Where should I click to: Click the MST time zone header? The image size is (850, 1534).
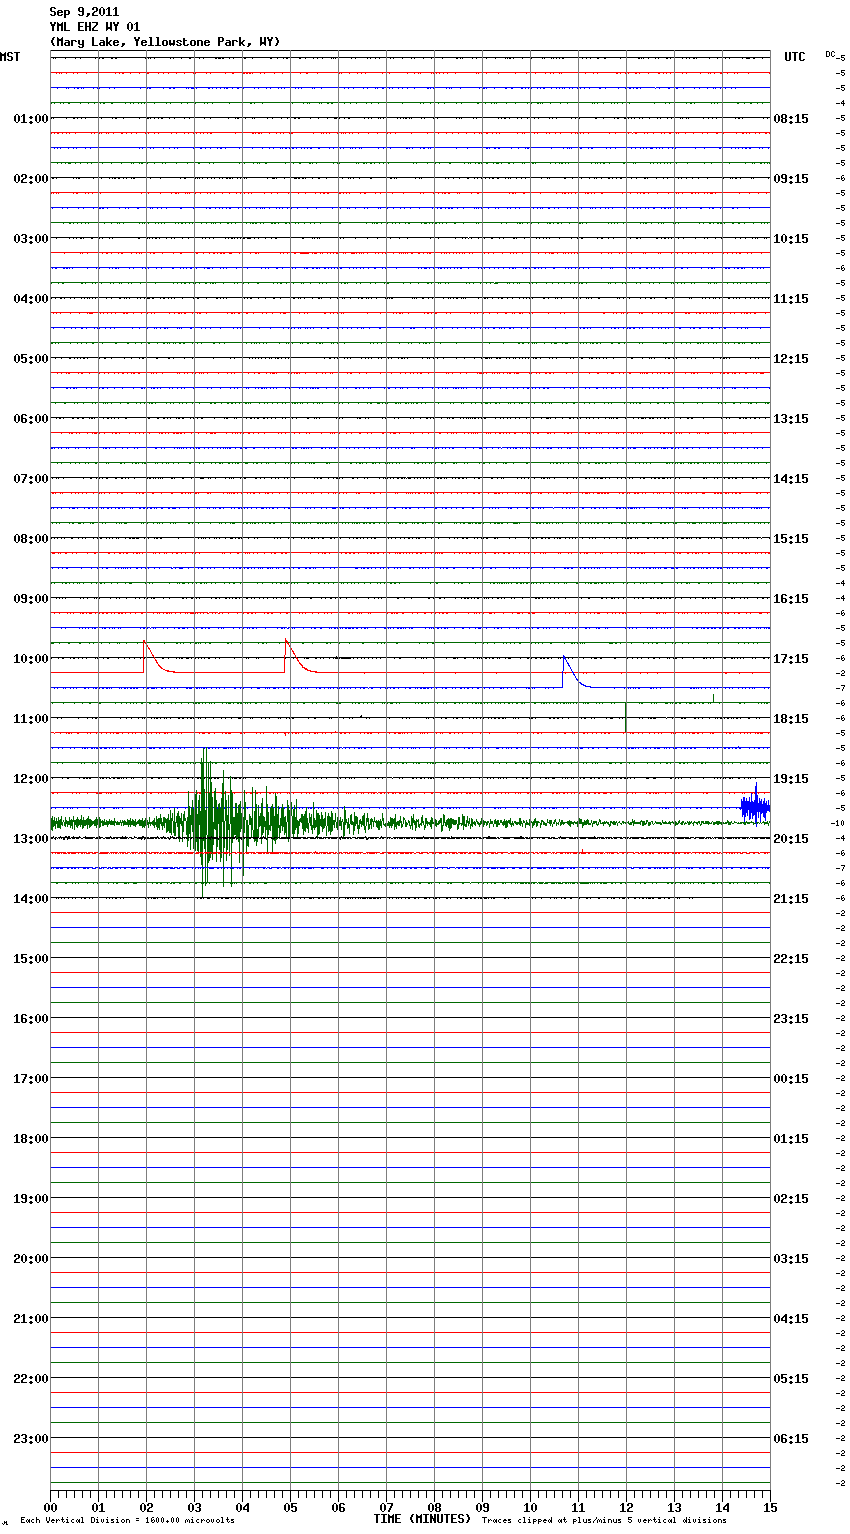pyautogui.click(x=10, y=57)
